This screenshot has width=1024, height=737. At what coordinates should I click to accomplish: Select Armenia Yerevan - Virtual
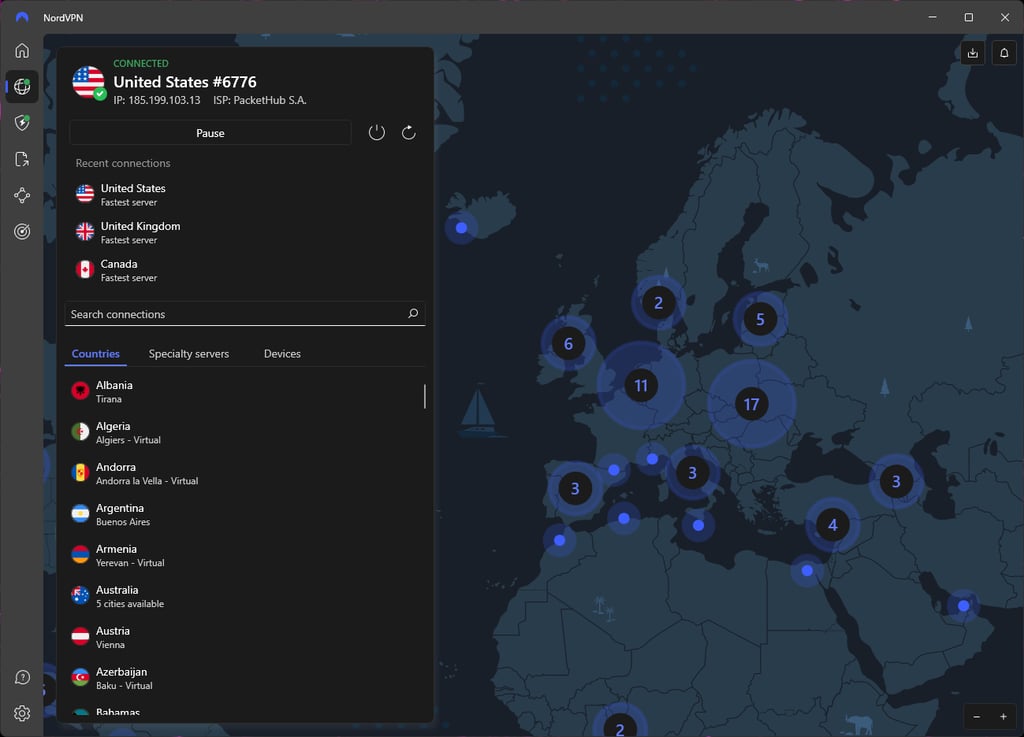coord(245,555)
